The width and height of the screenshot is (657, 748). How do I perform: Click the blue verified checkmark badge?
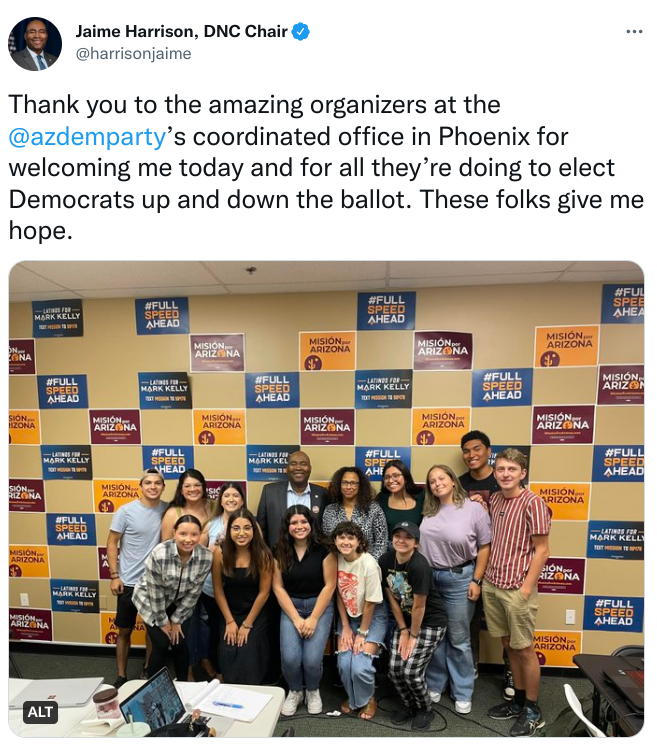(301, 31)
